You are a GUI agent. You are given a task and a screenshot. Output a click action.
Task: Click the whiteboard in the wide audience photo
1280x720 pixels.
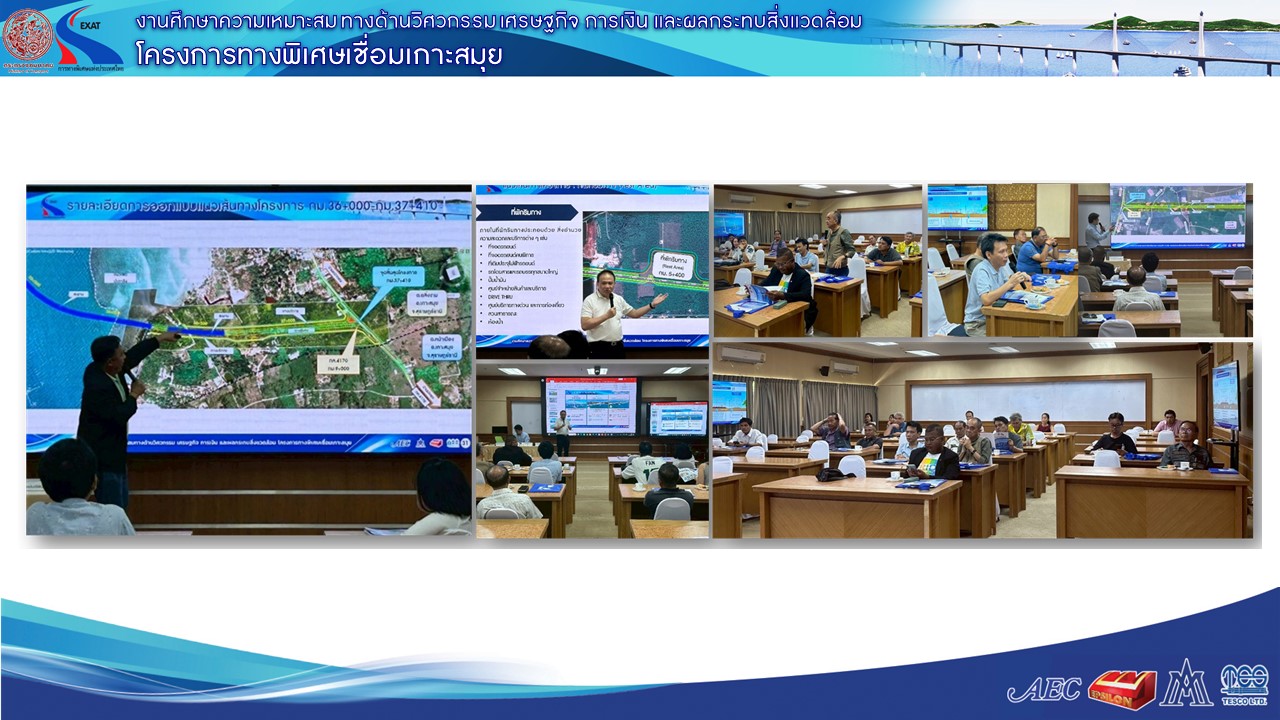(x=1030, y=398)
